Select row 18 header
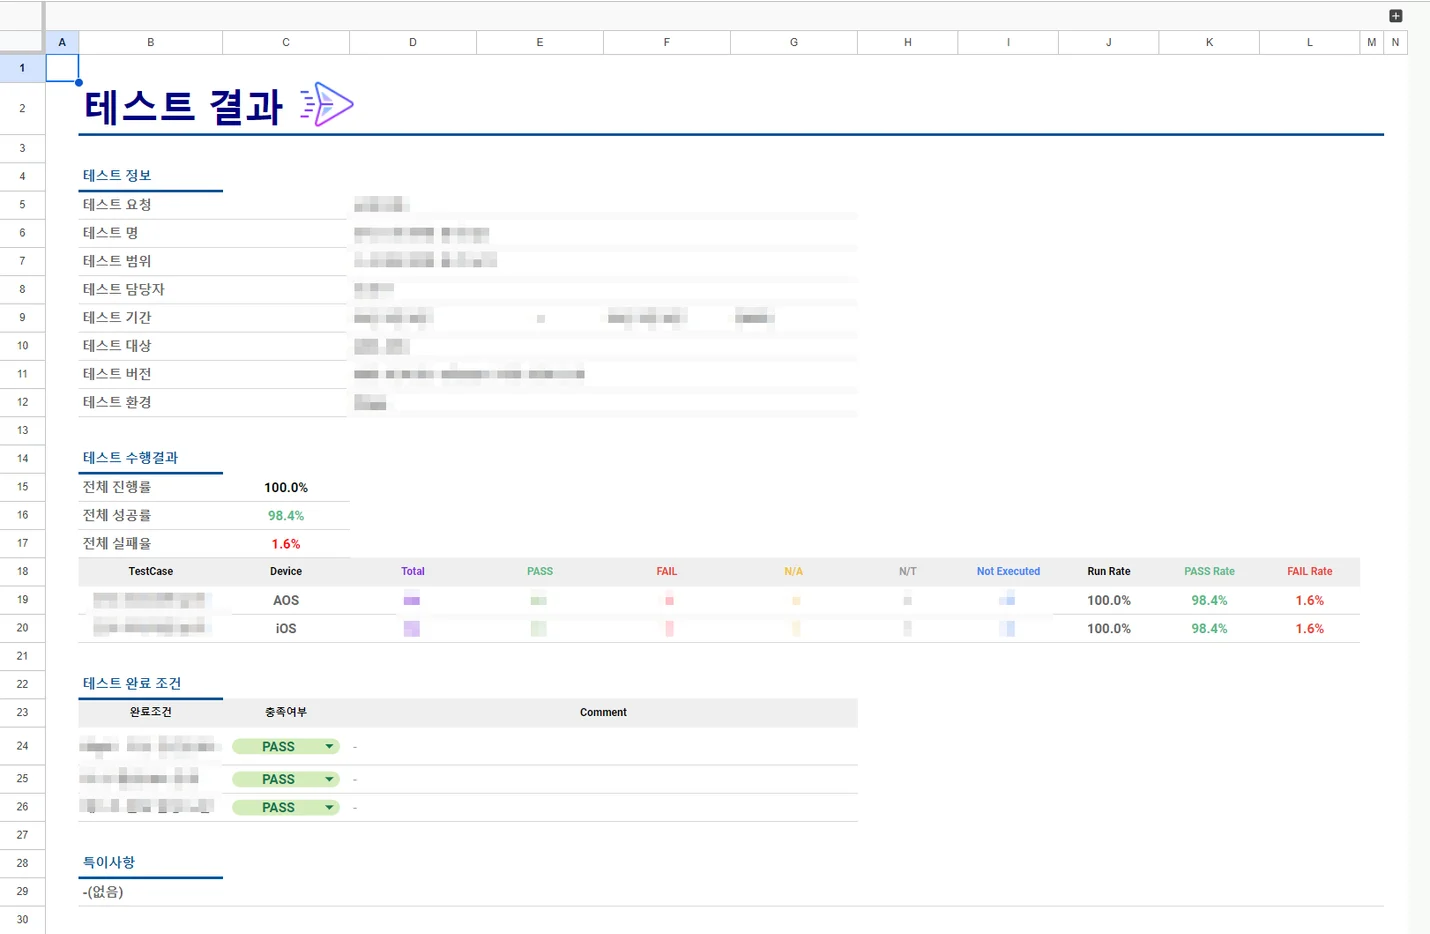The width and height of the screenshot is (1430, 934). coord(22,571)
